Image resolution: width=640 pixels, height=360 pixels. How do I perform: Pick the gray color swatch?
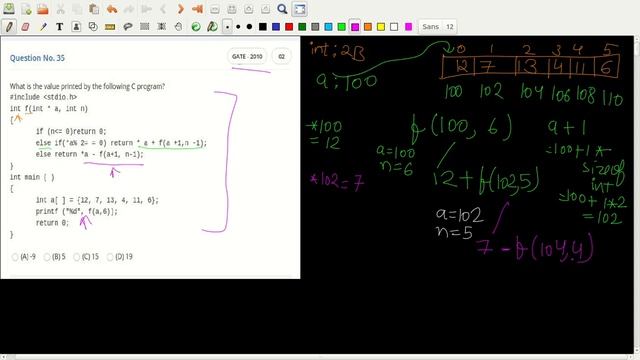click(x=315, y=27)
